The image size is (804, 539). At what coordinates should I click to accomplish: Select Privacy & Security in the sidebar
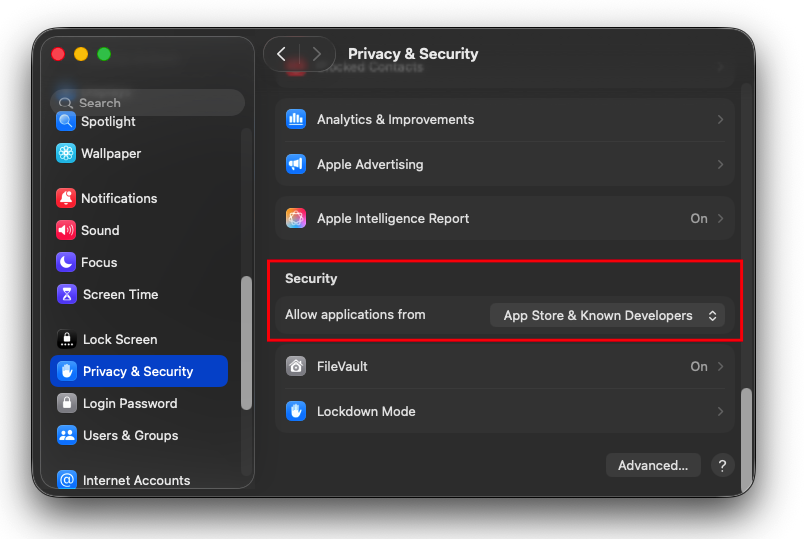click(x=139, y=371)
